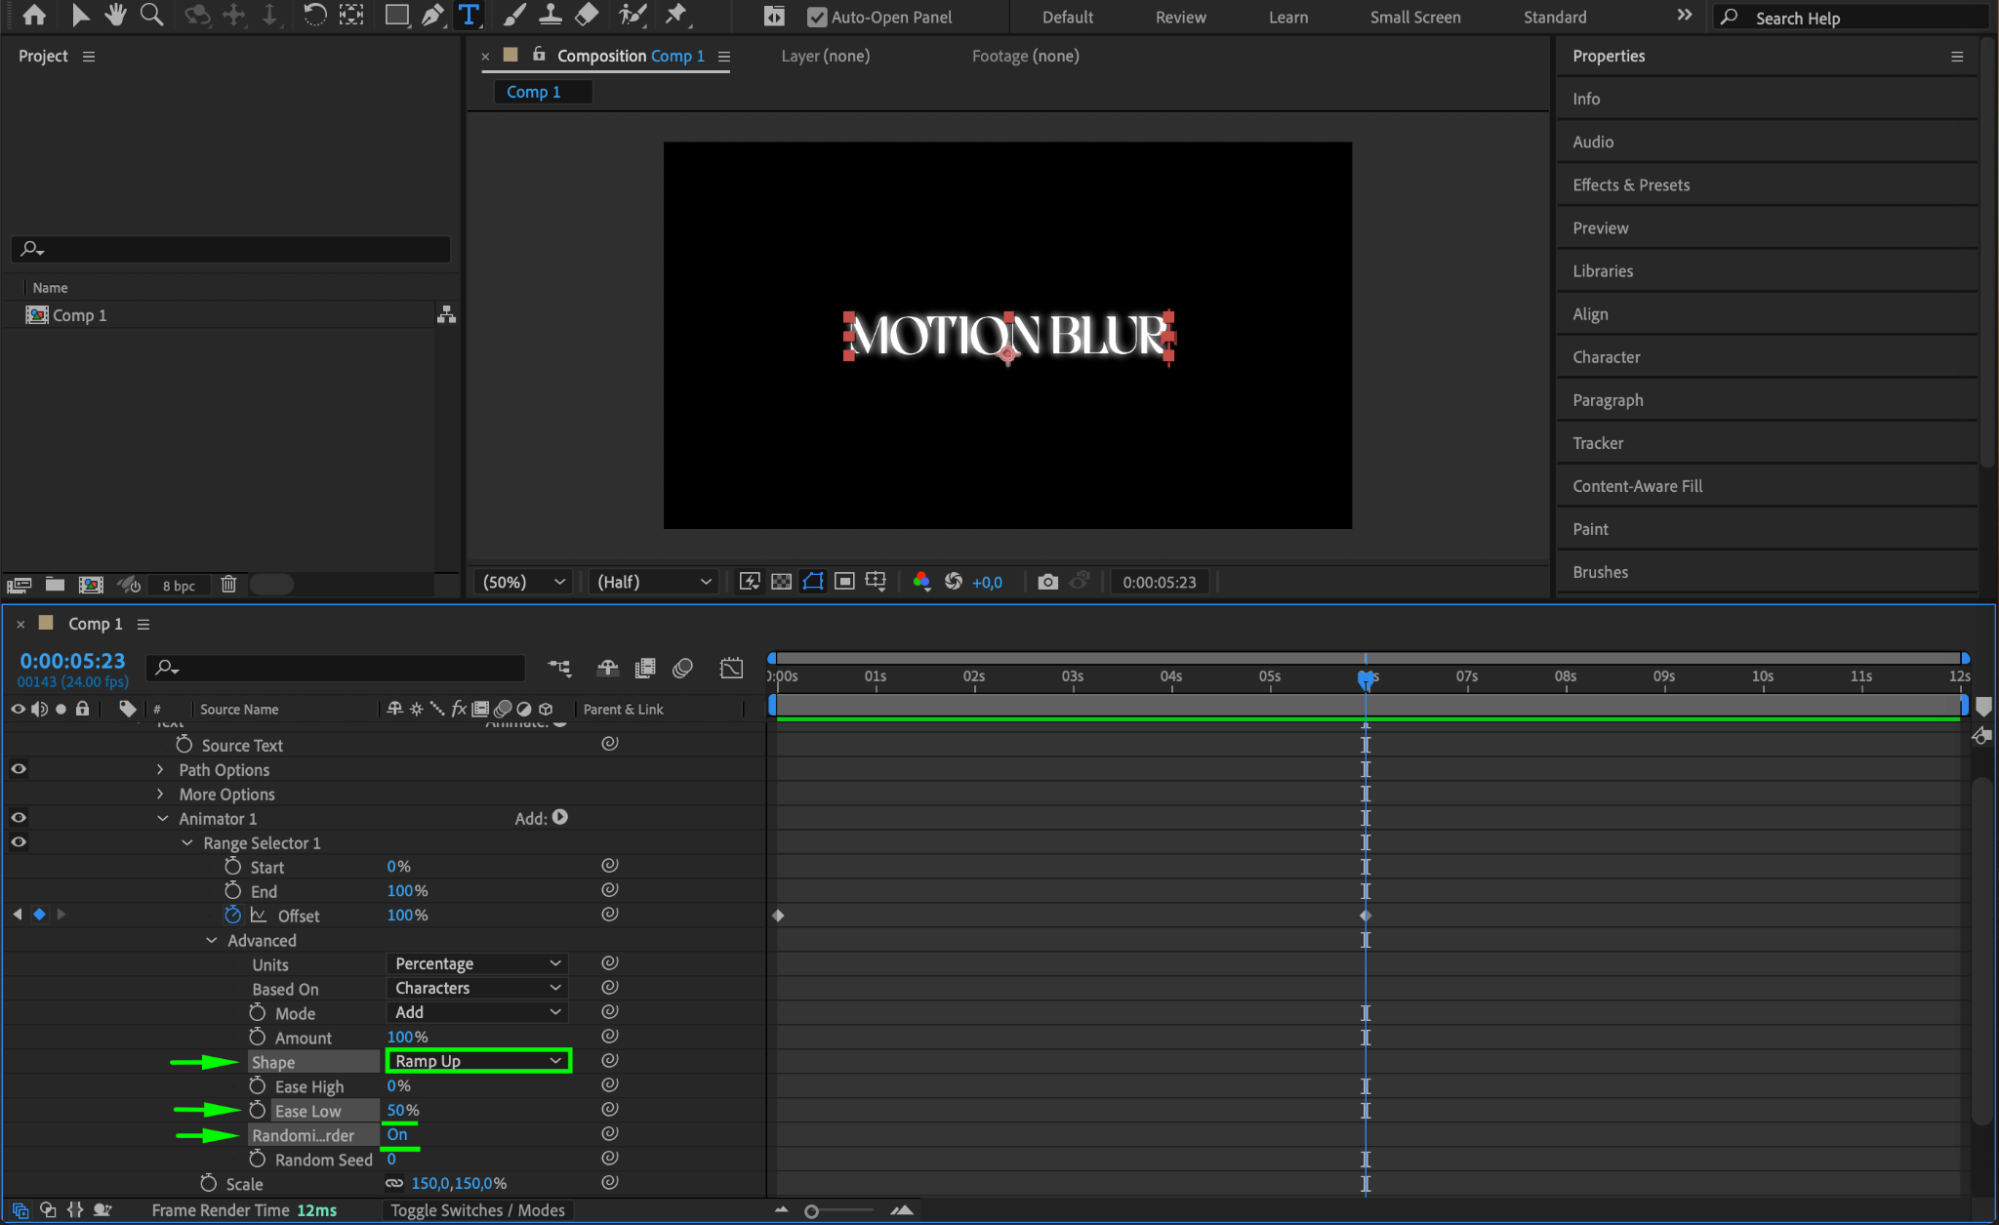Screen dimensions: 1999x1225
Task: Take a snapshot with the camera icon
Action: pyautogui.click(x=1047, y=582)
